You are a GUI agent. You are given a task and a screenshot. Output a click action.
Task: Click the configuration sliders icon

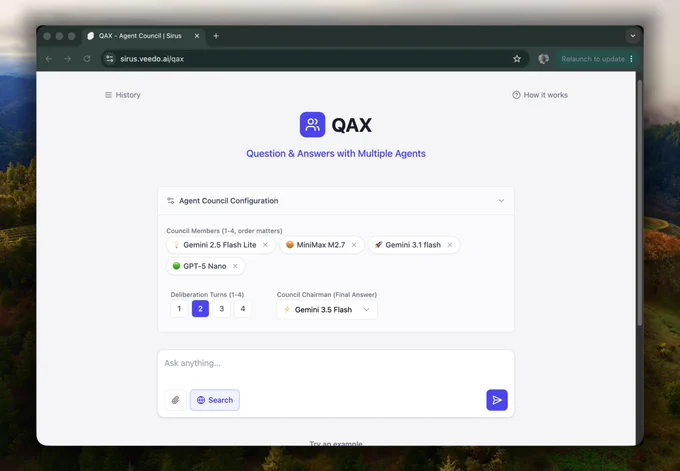170,201
